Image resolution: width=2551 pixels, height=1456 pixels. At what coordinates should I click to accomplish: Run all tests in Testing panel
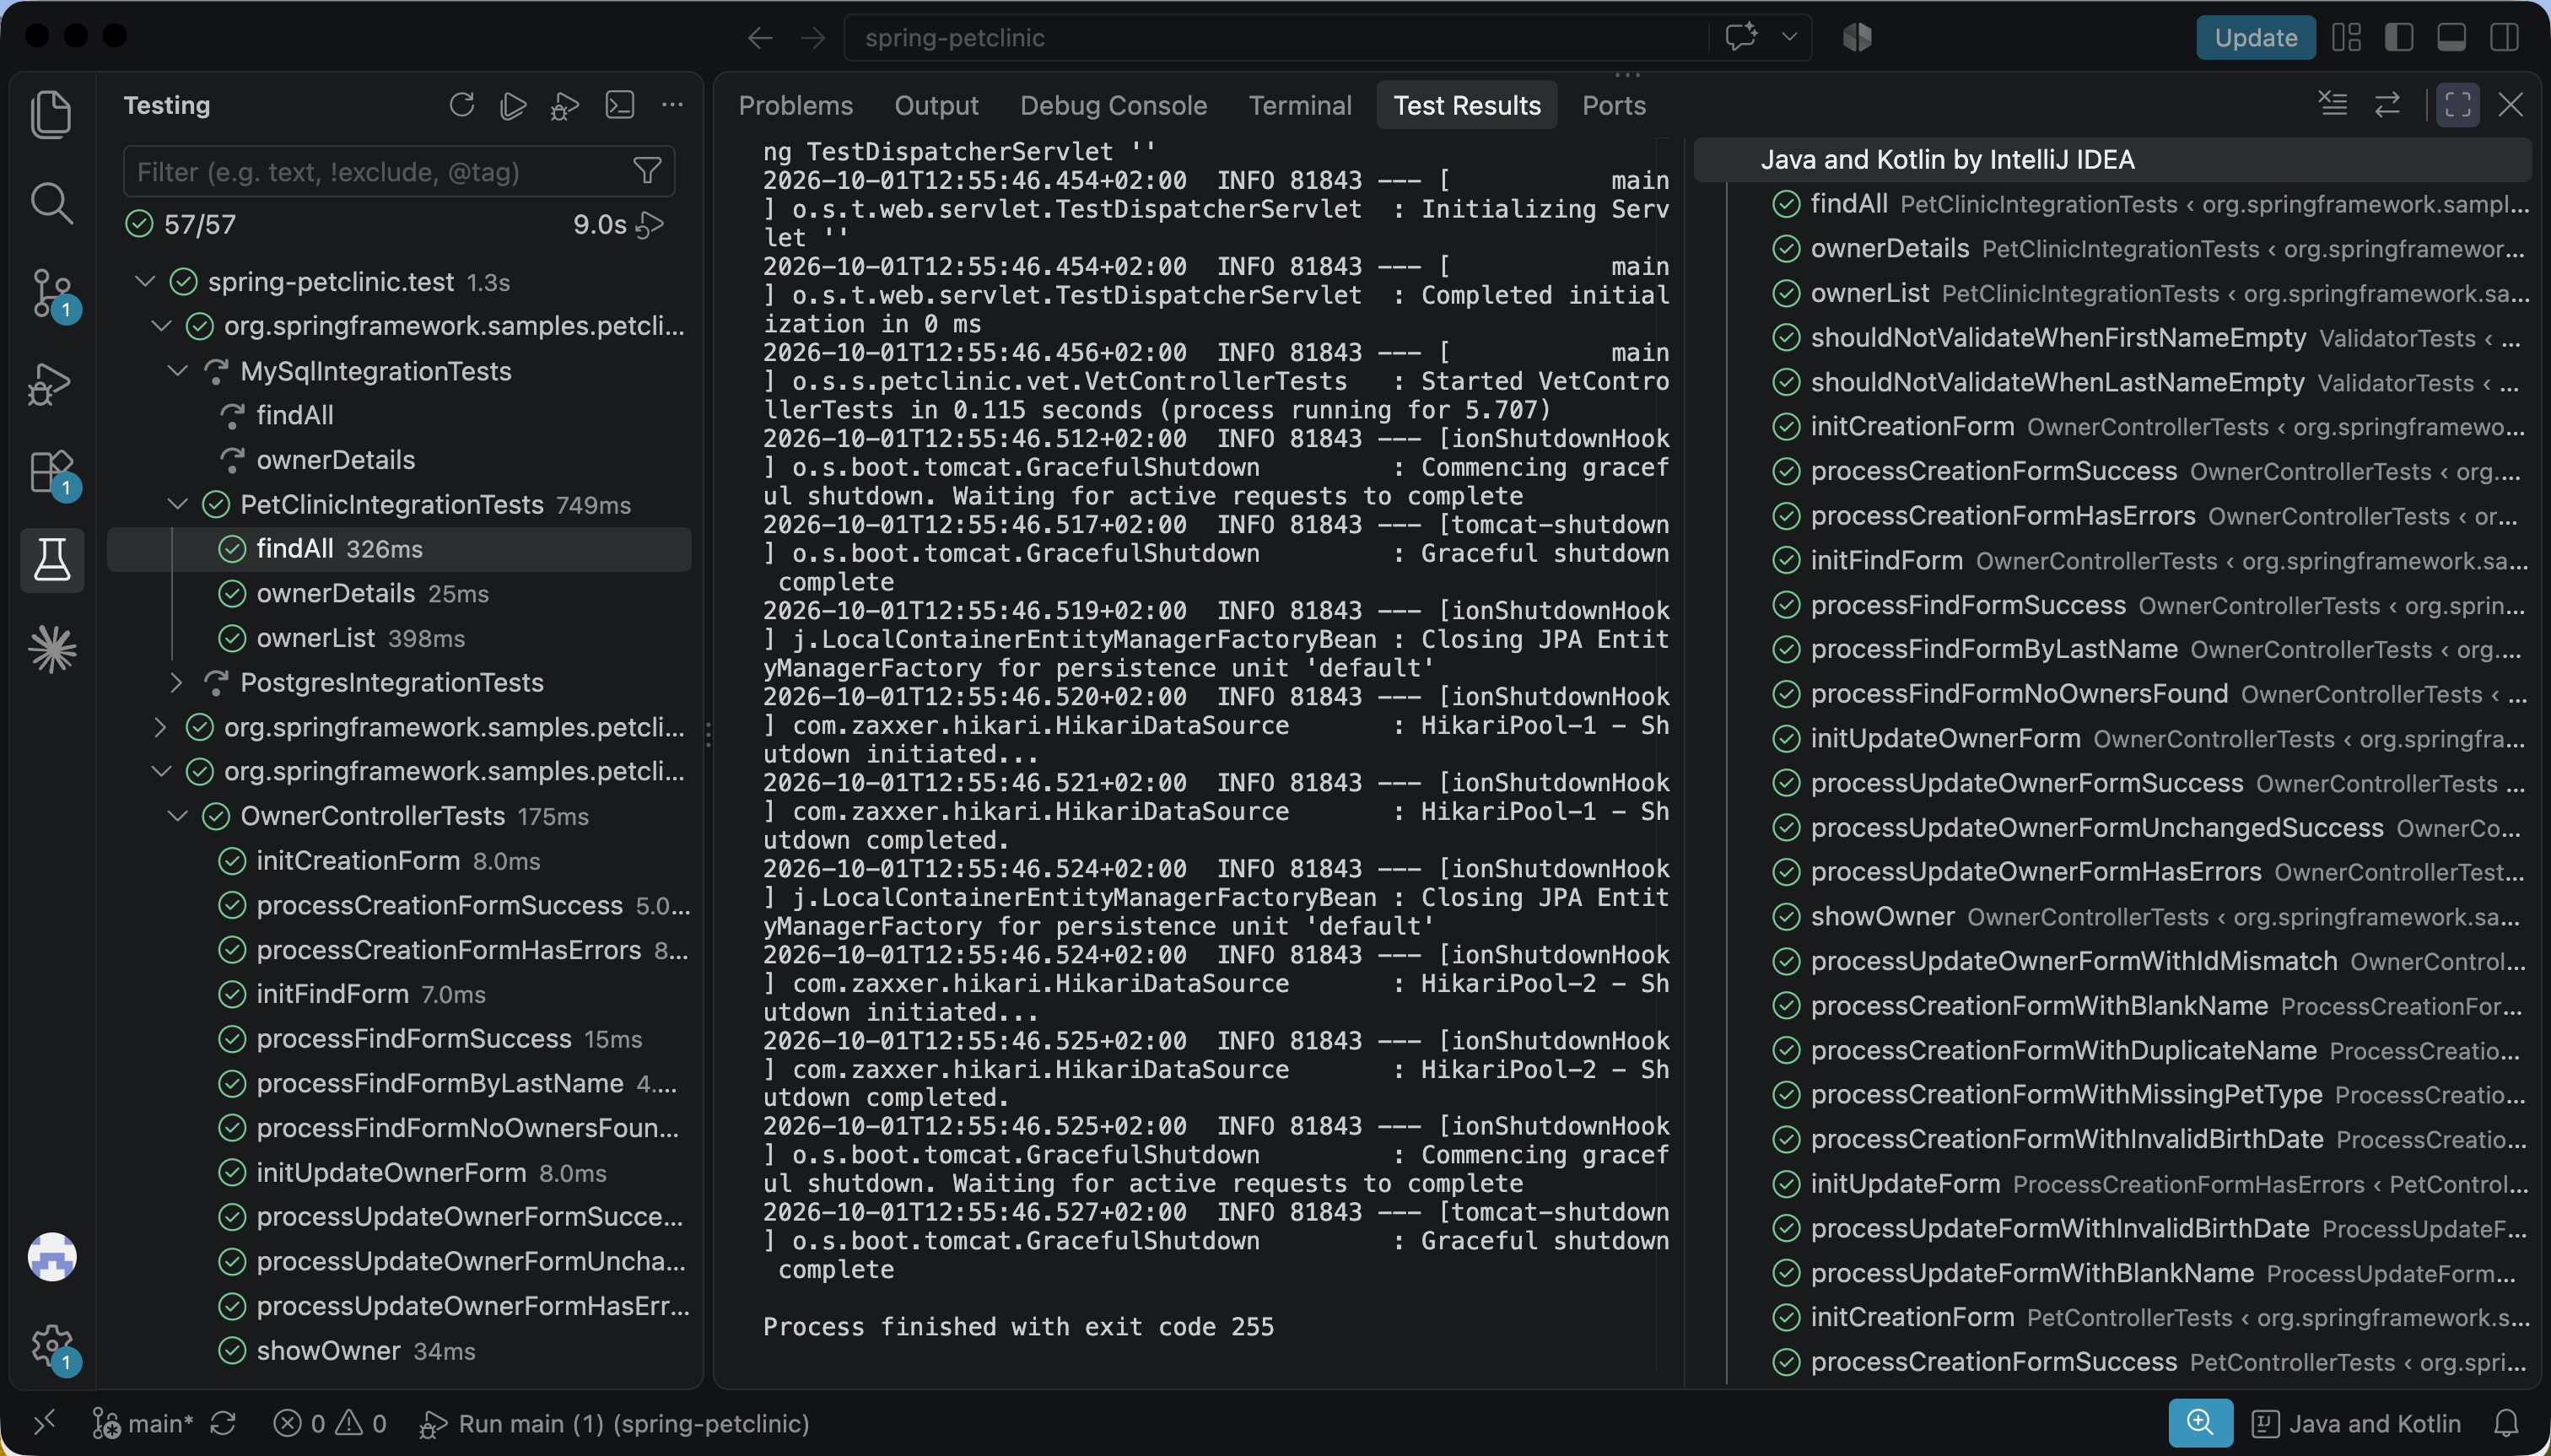coord(513,105)
